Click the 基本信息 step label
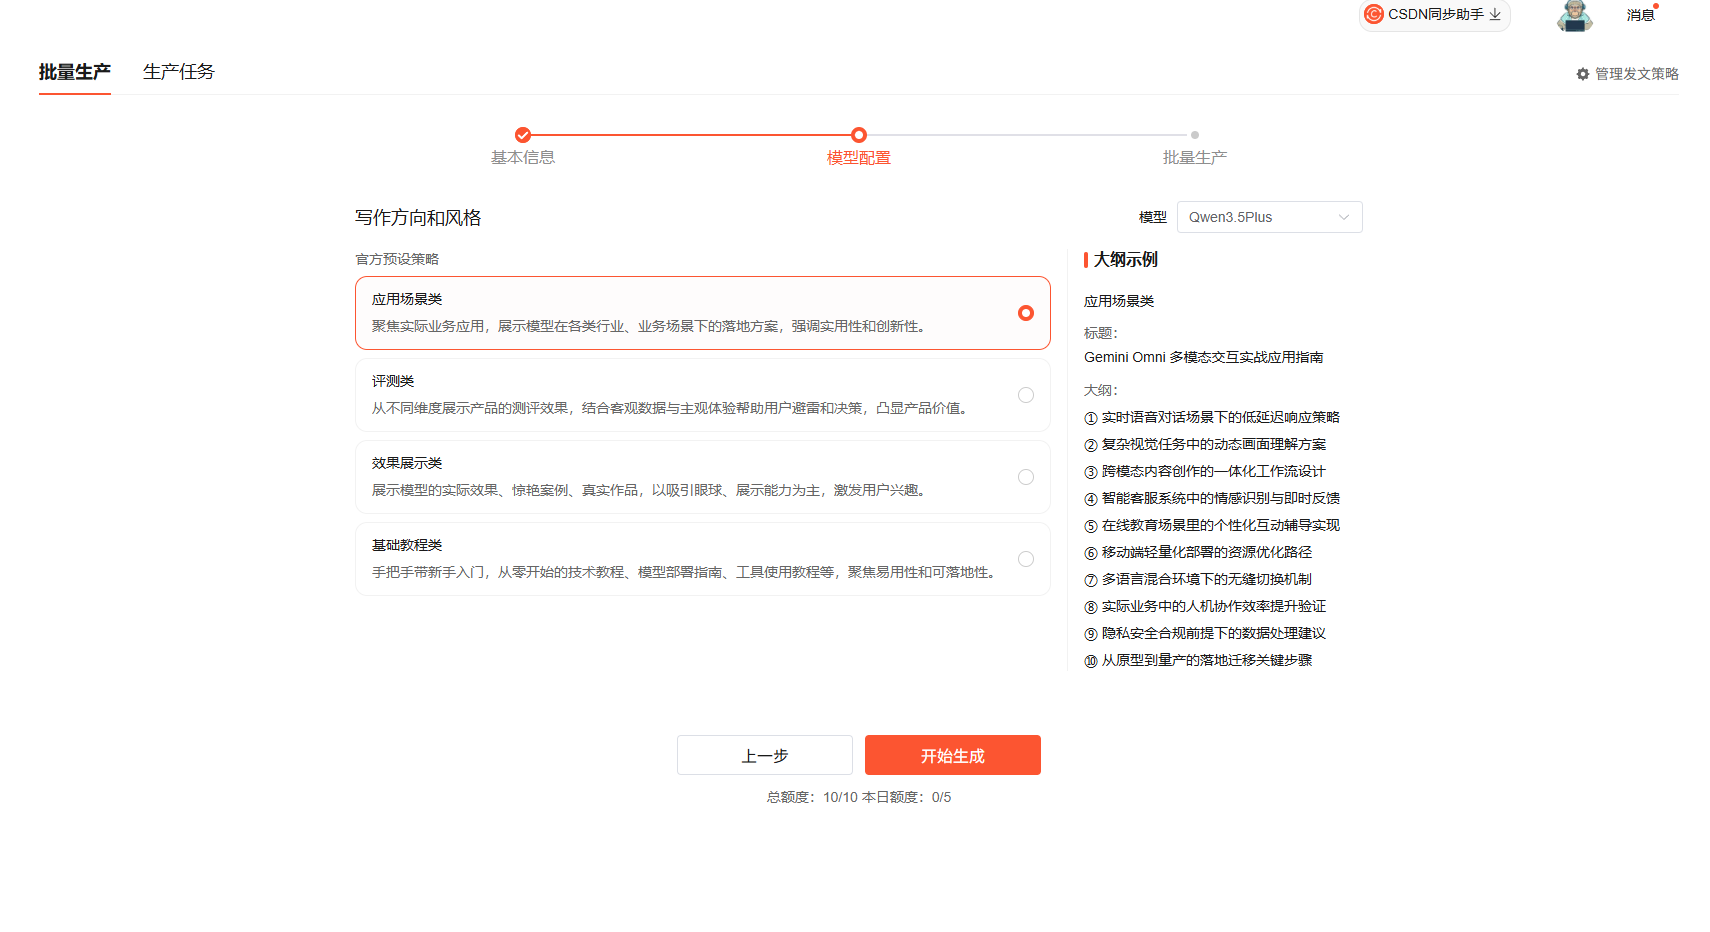 (523, 158)
